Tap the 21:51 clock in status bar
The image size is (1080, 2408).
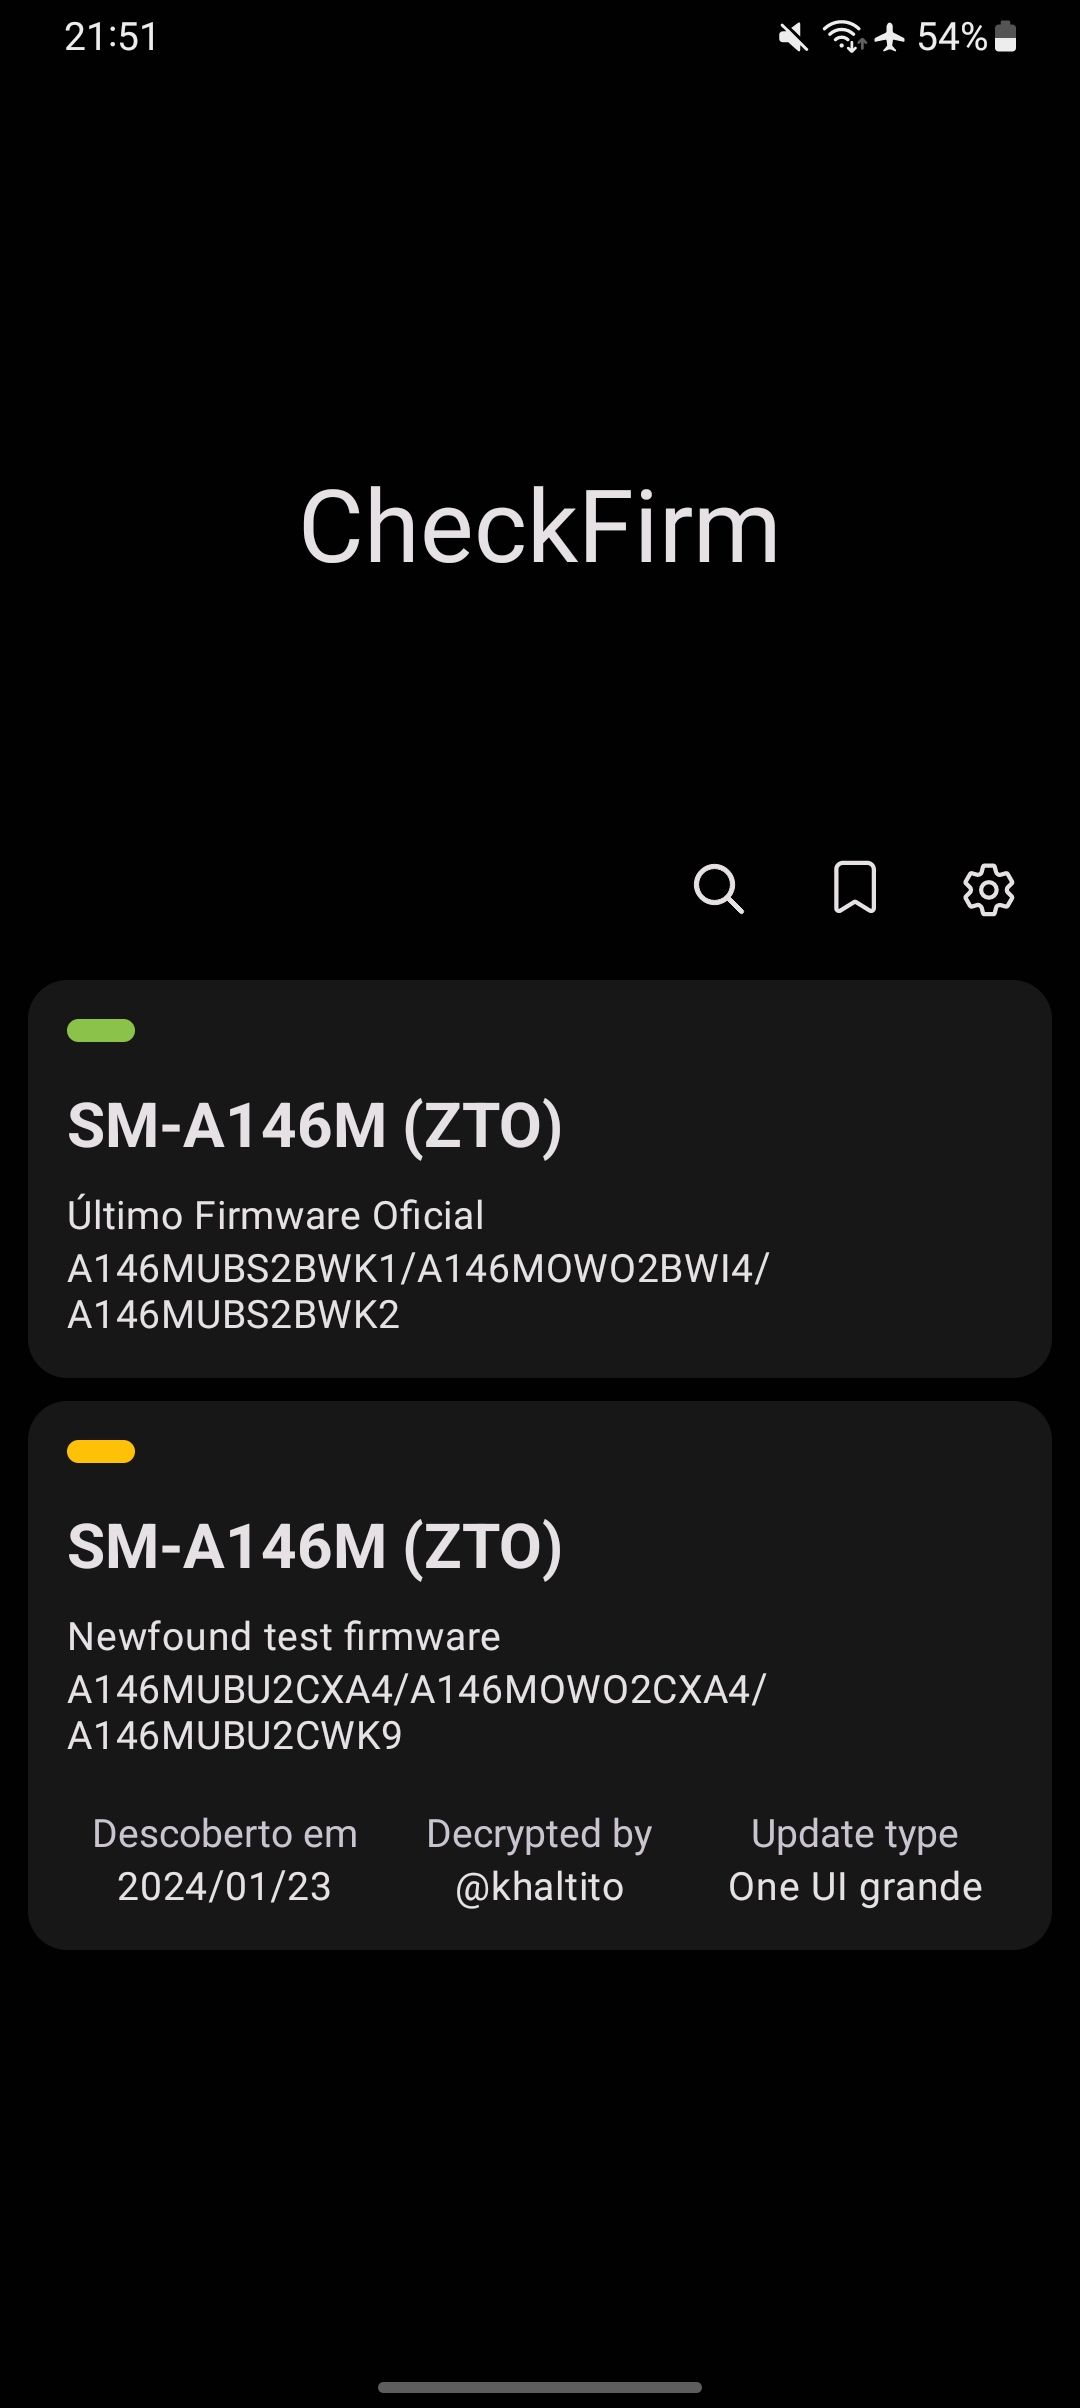111,38
